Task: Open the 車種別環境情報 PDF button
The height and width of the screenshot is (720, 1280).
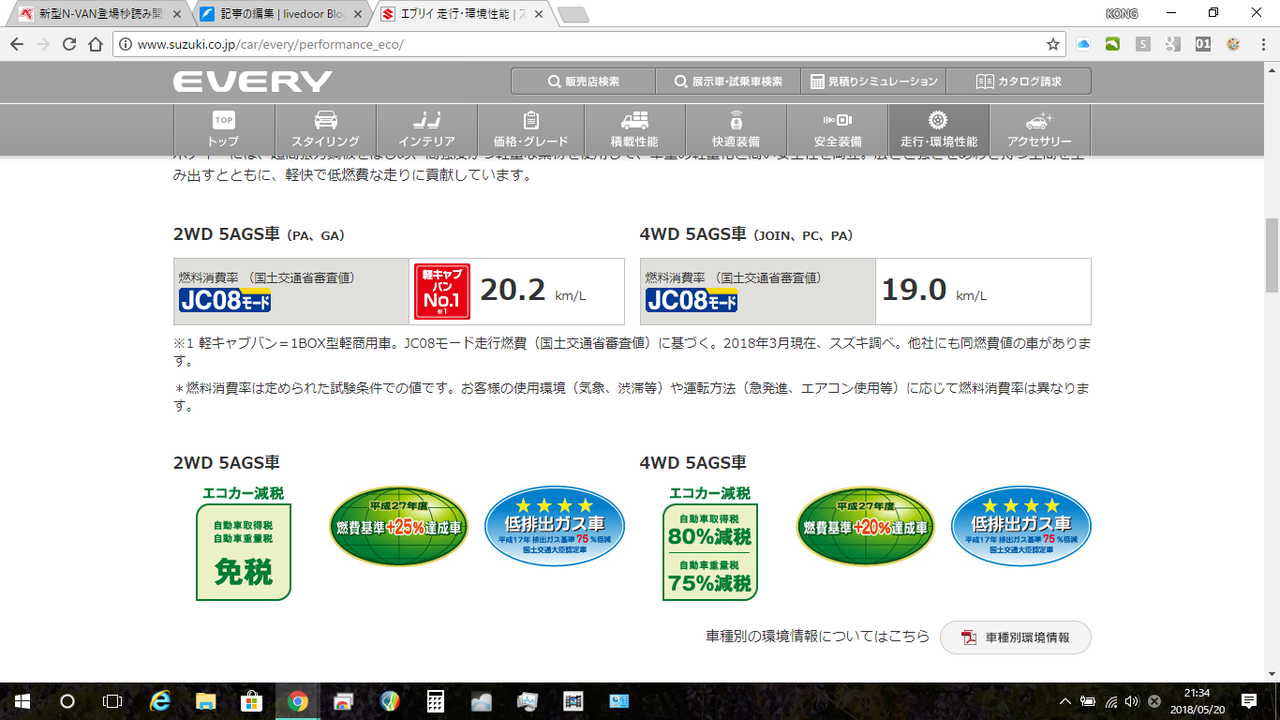Action: point(1015,637)
